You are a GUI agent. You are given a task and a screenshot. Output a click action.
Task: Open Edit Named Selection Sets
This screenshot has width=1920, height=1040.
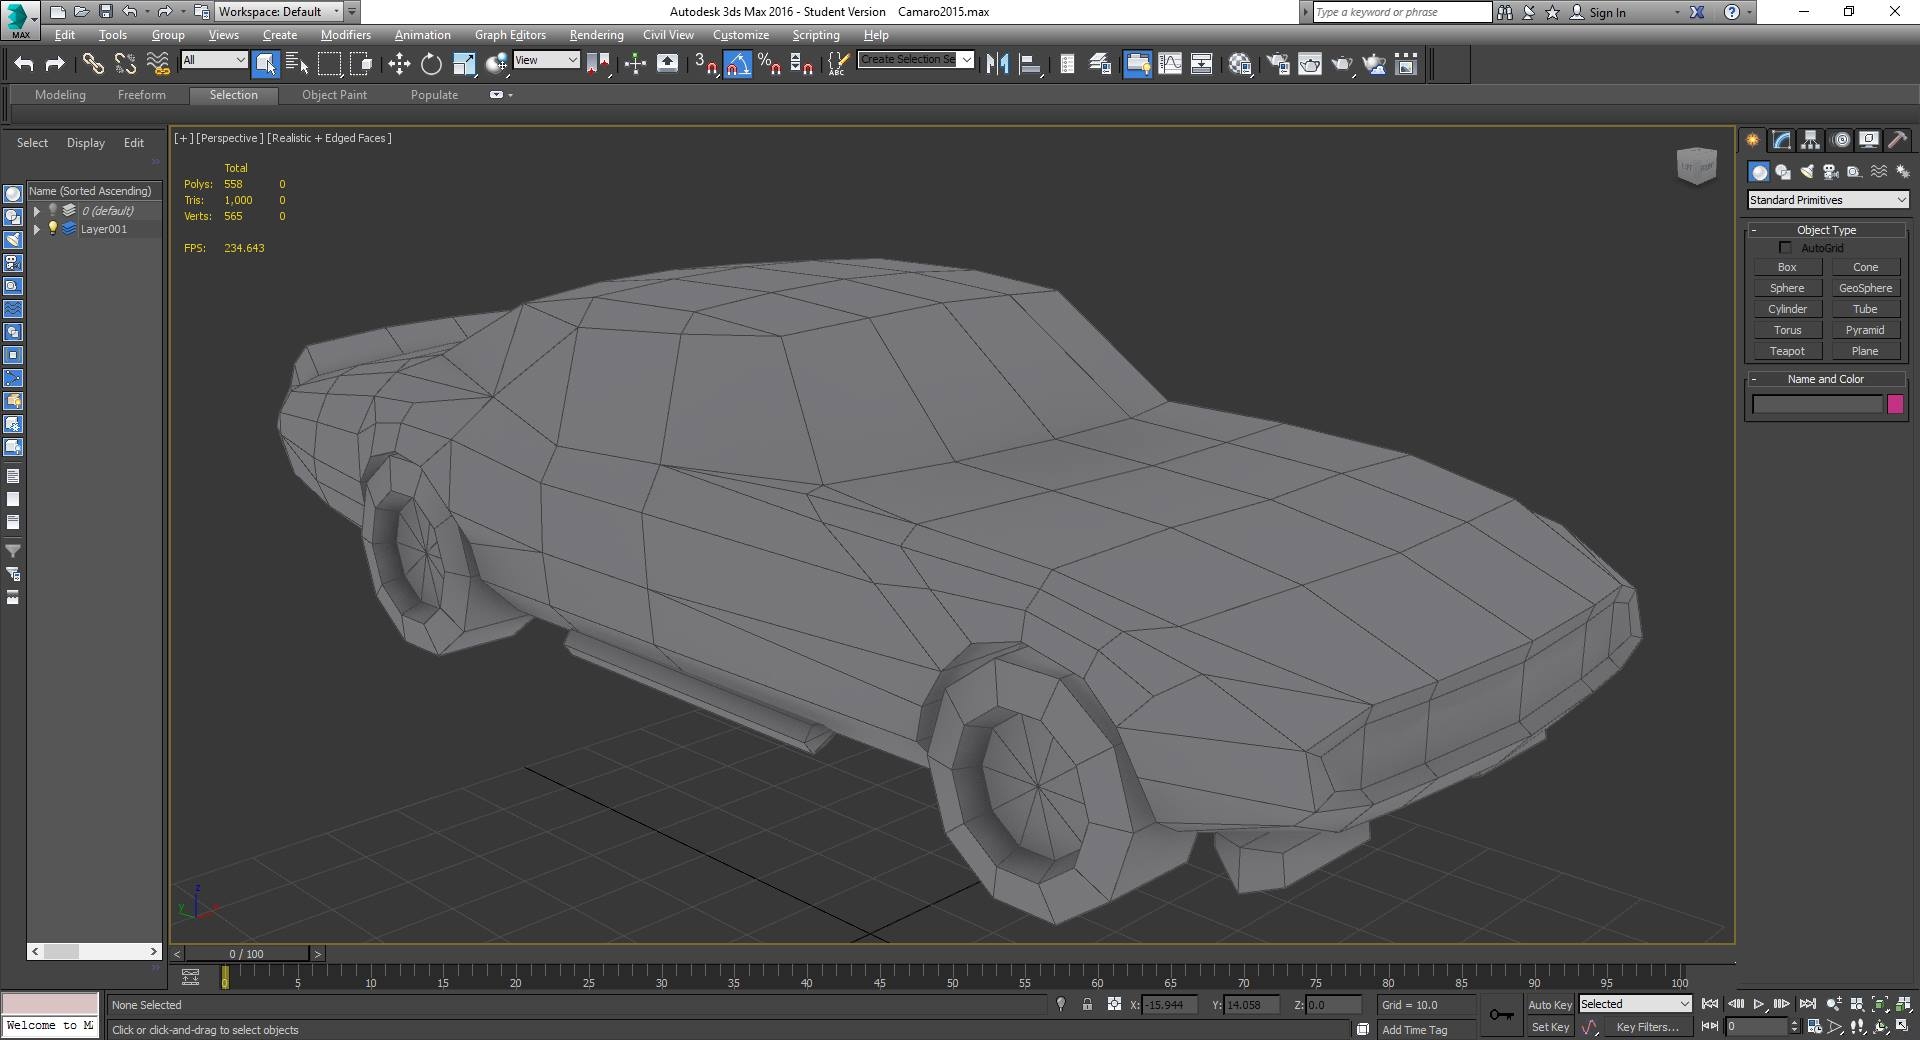click(x=838, y=64)
